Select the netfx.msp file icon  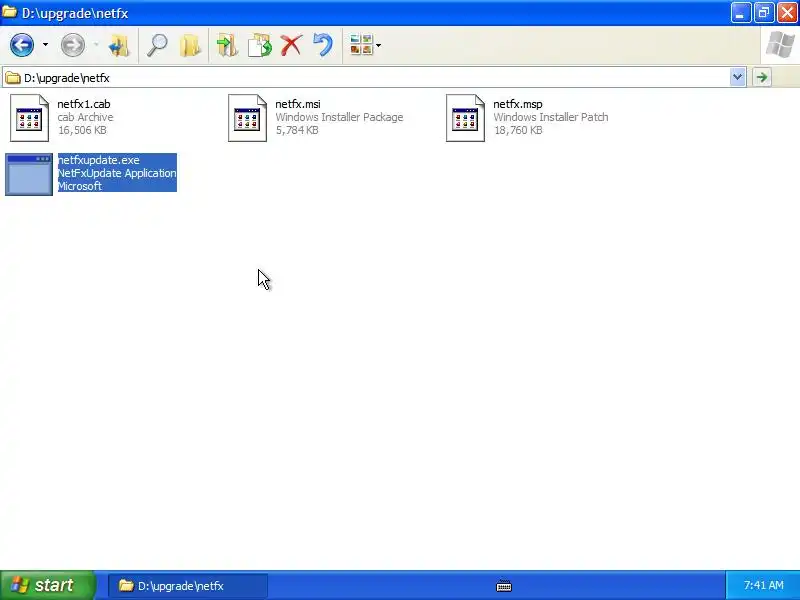point(465,118)
